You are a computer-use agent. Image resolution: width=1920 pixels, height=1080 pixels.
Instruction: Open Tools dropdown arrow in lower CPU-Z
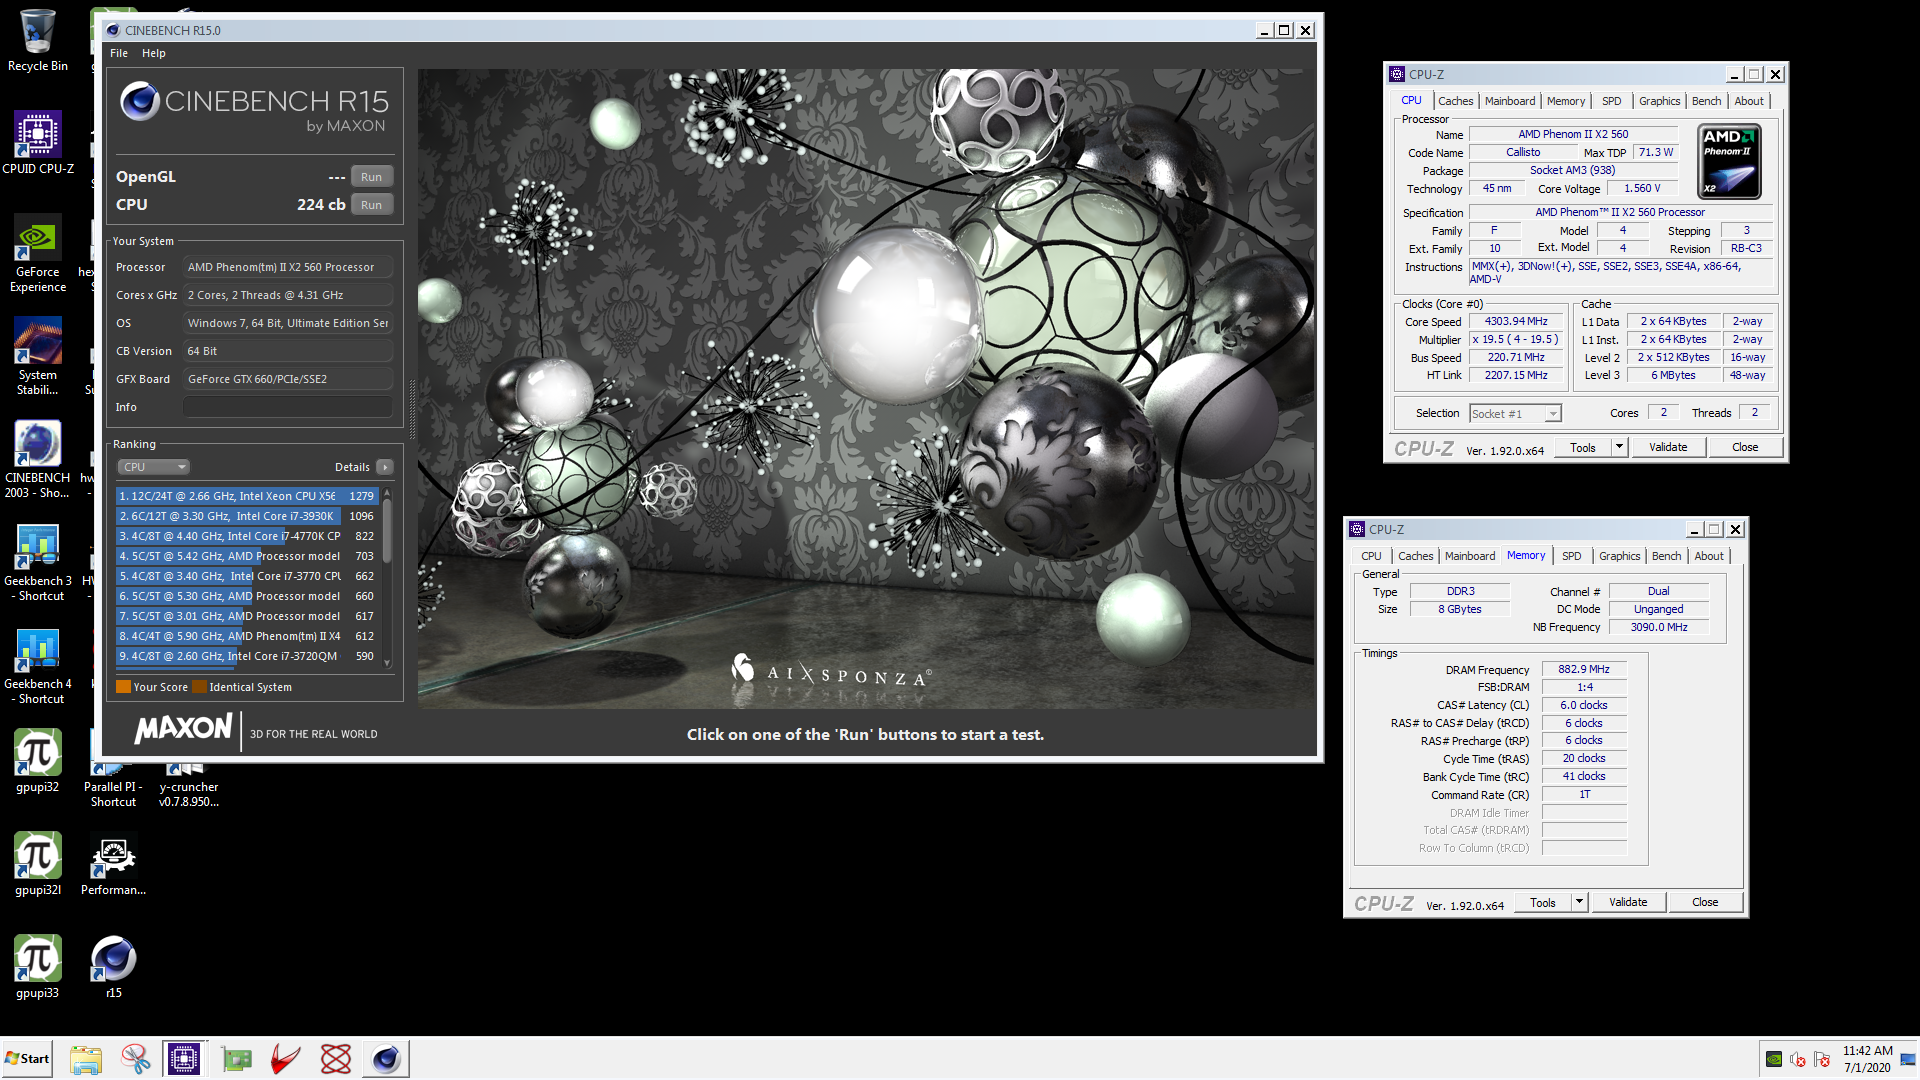(1579, 902)
